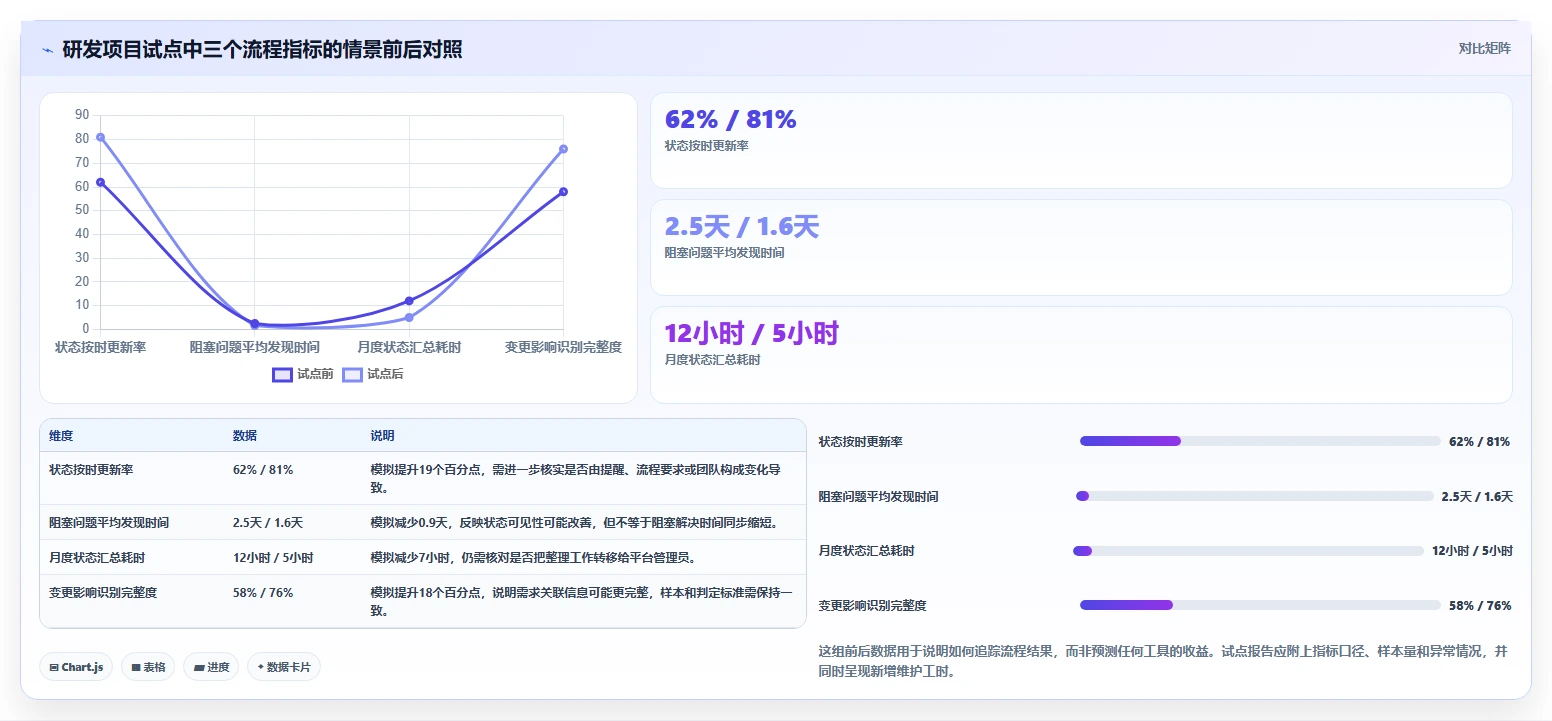The width and height of the screenshot is (1552, 721).
Task: Click x-axis label 月度状态汇总耗时 on chart
Action: [x=409, y=347]
